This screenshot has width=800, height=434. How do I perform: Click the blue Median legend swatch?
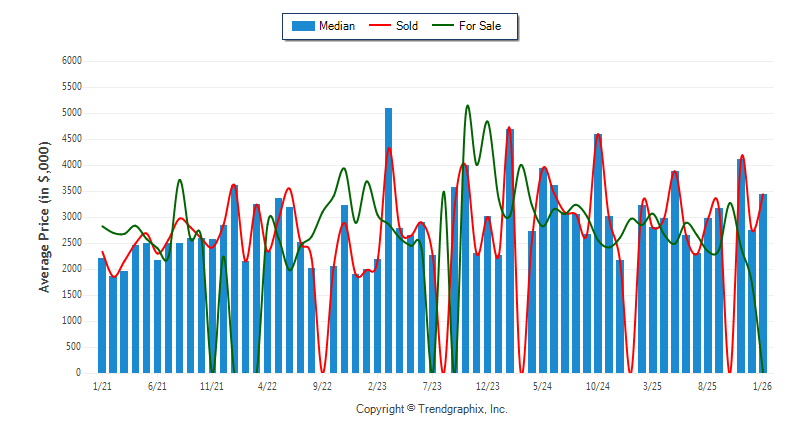302,26
